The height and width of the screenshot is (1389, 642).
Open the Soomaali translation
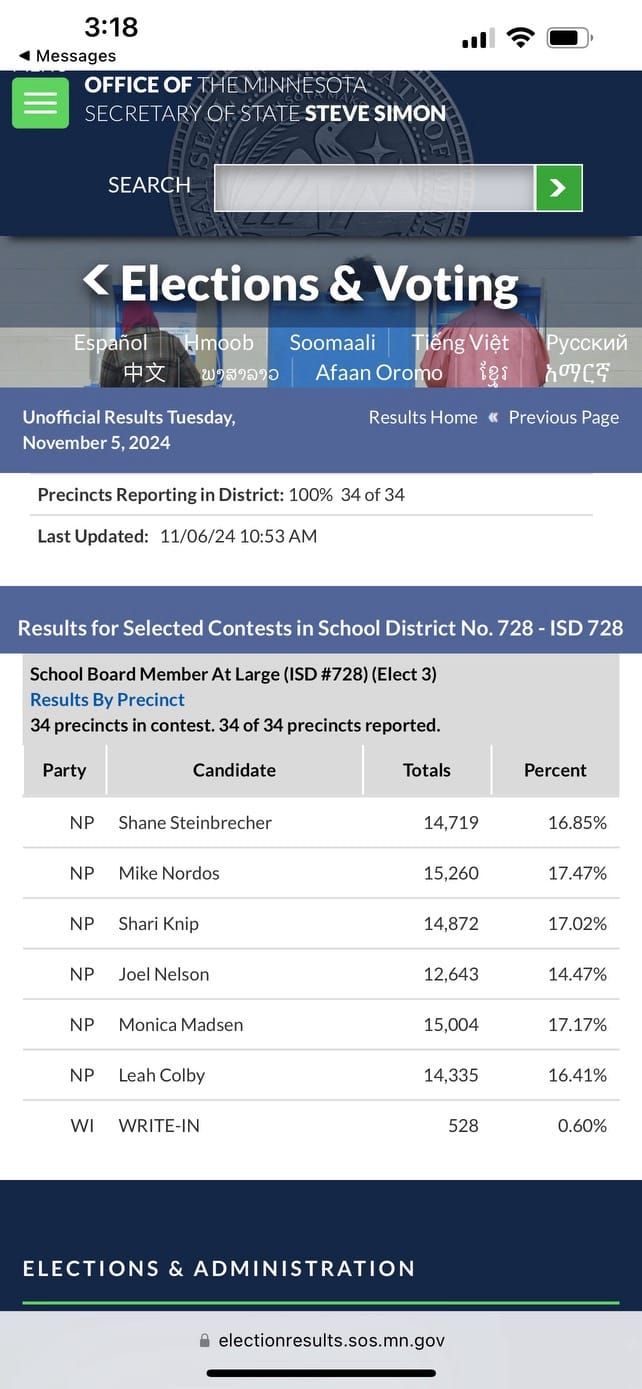point(332,342)
